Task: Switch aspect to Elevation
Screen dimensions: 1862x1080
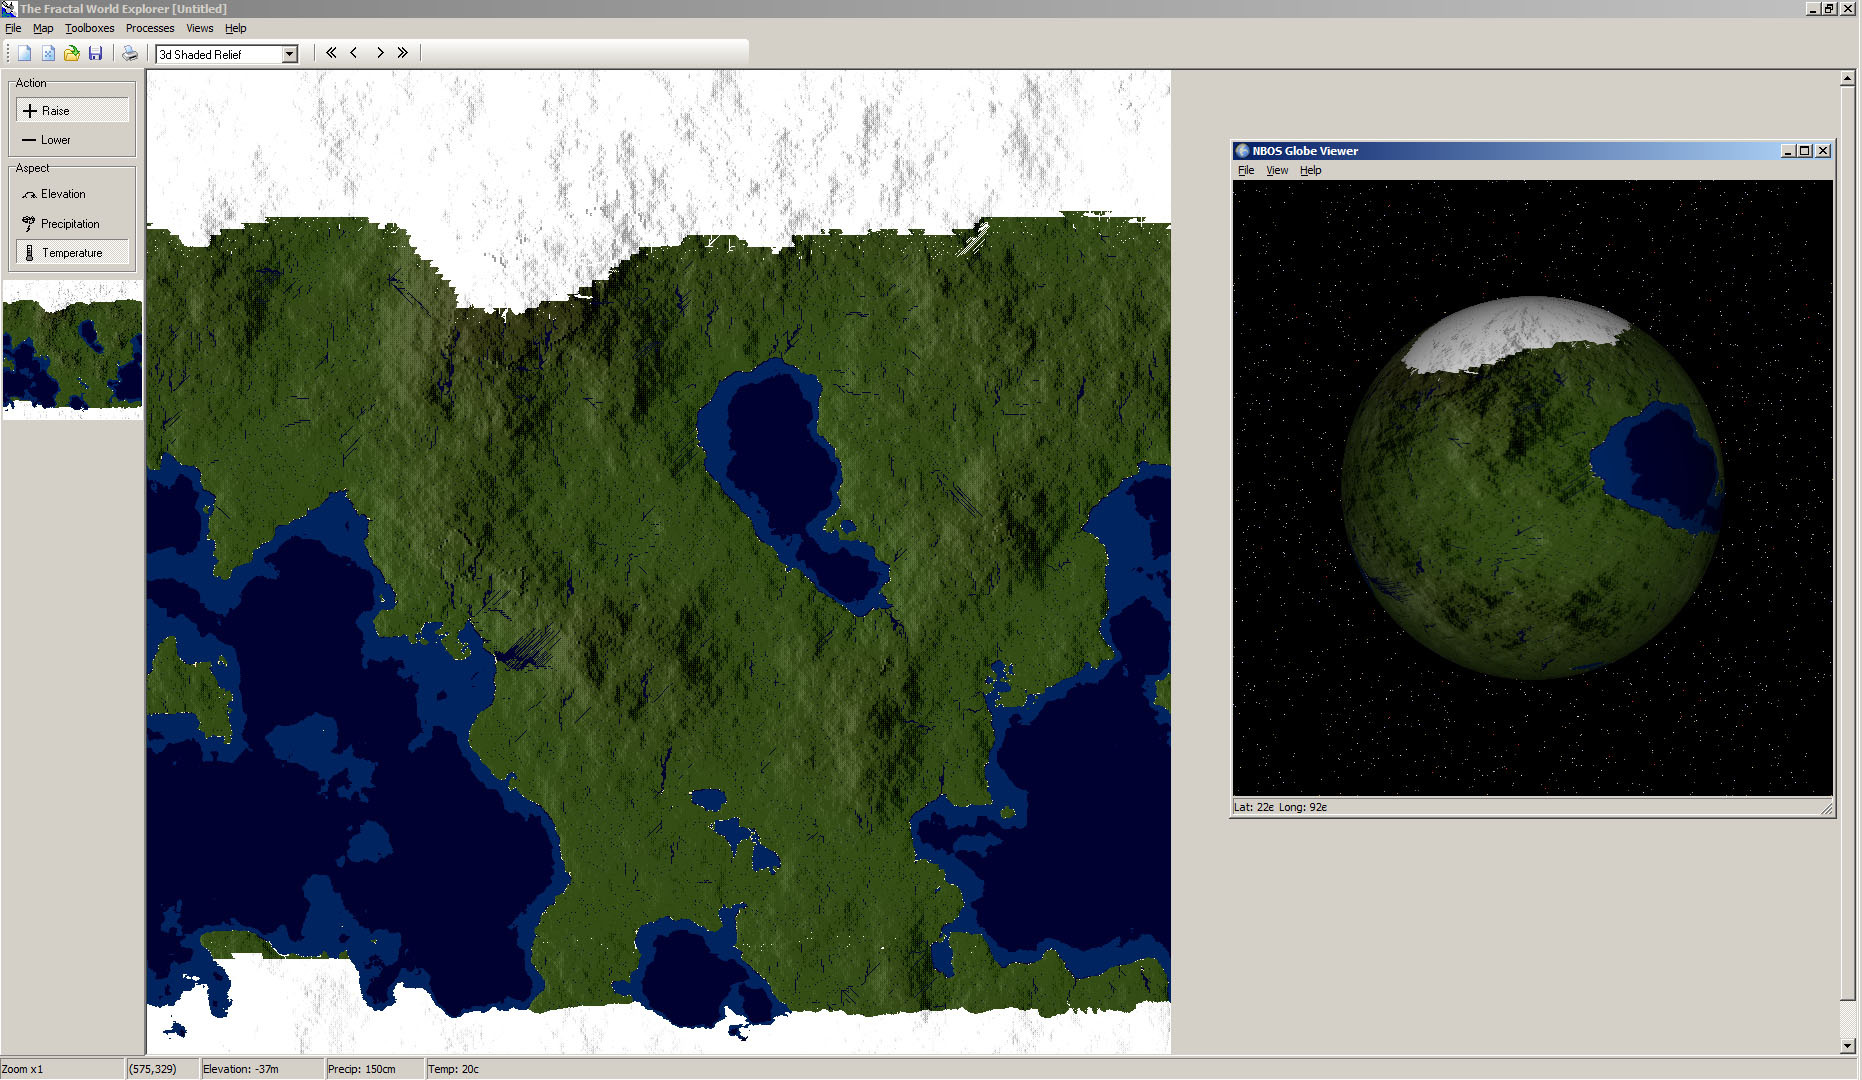Action: tap(73, 194)
